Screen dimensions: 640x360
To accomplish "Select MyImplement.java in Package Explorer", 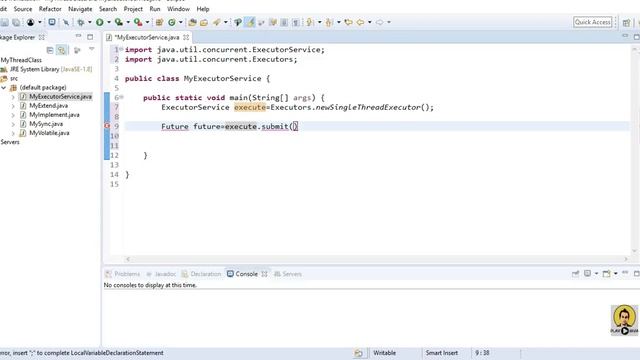I will coord(54,115).
